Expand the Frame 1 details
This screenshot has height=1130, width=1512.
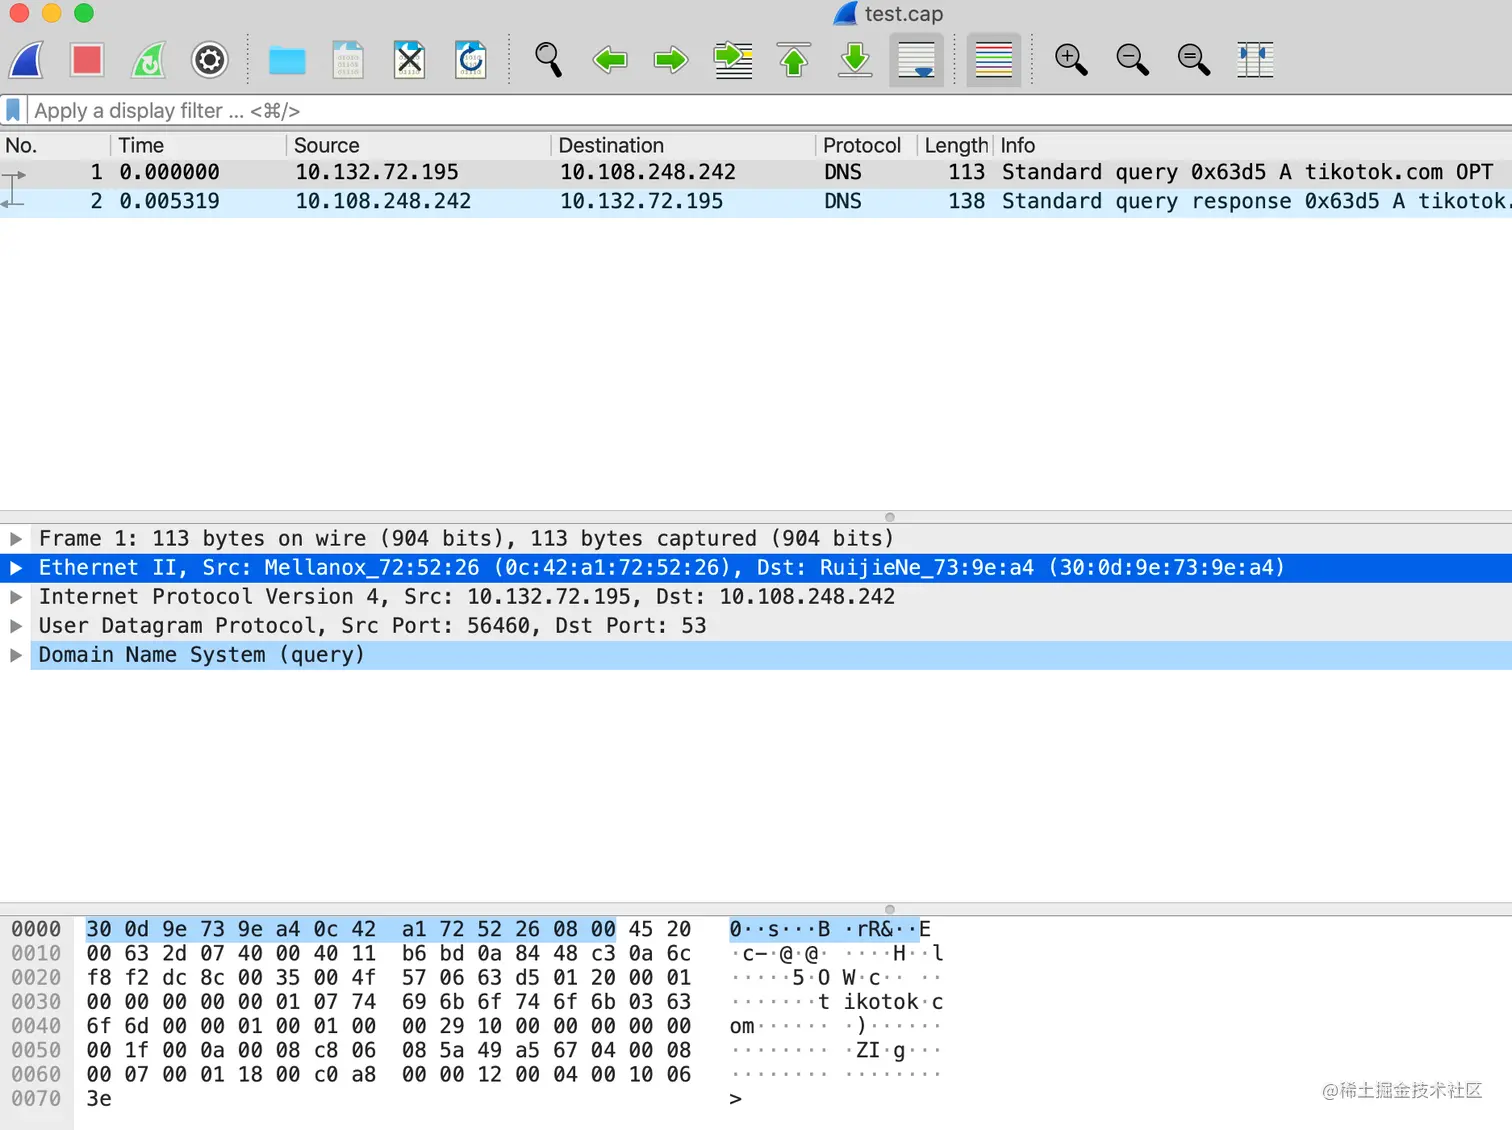click(16, 538)
